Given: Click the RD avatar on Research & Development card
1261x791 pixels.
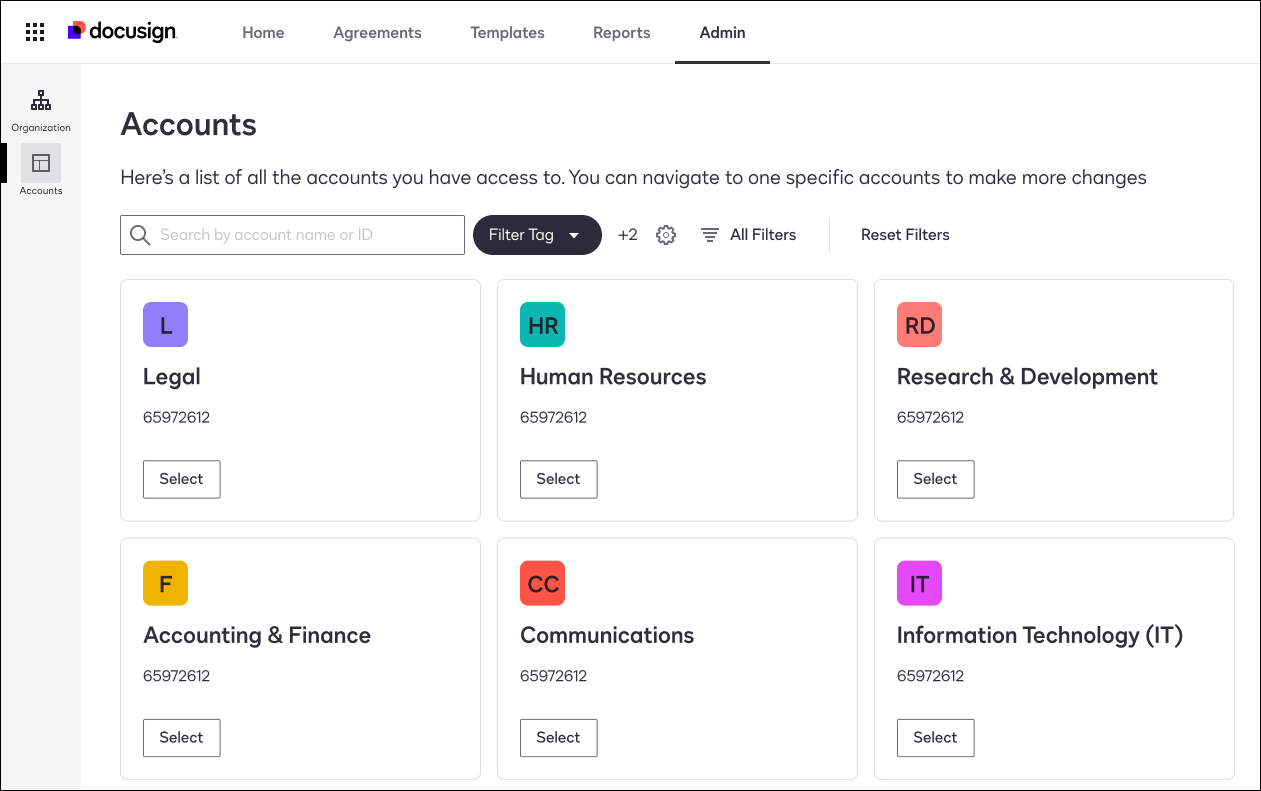Looking at the screenshot, I should 919,324.
